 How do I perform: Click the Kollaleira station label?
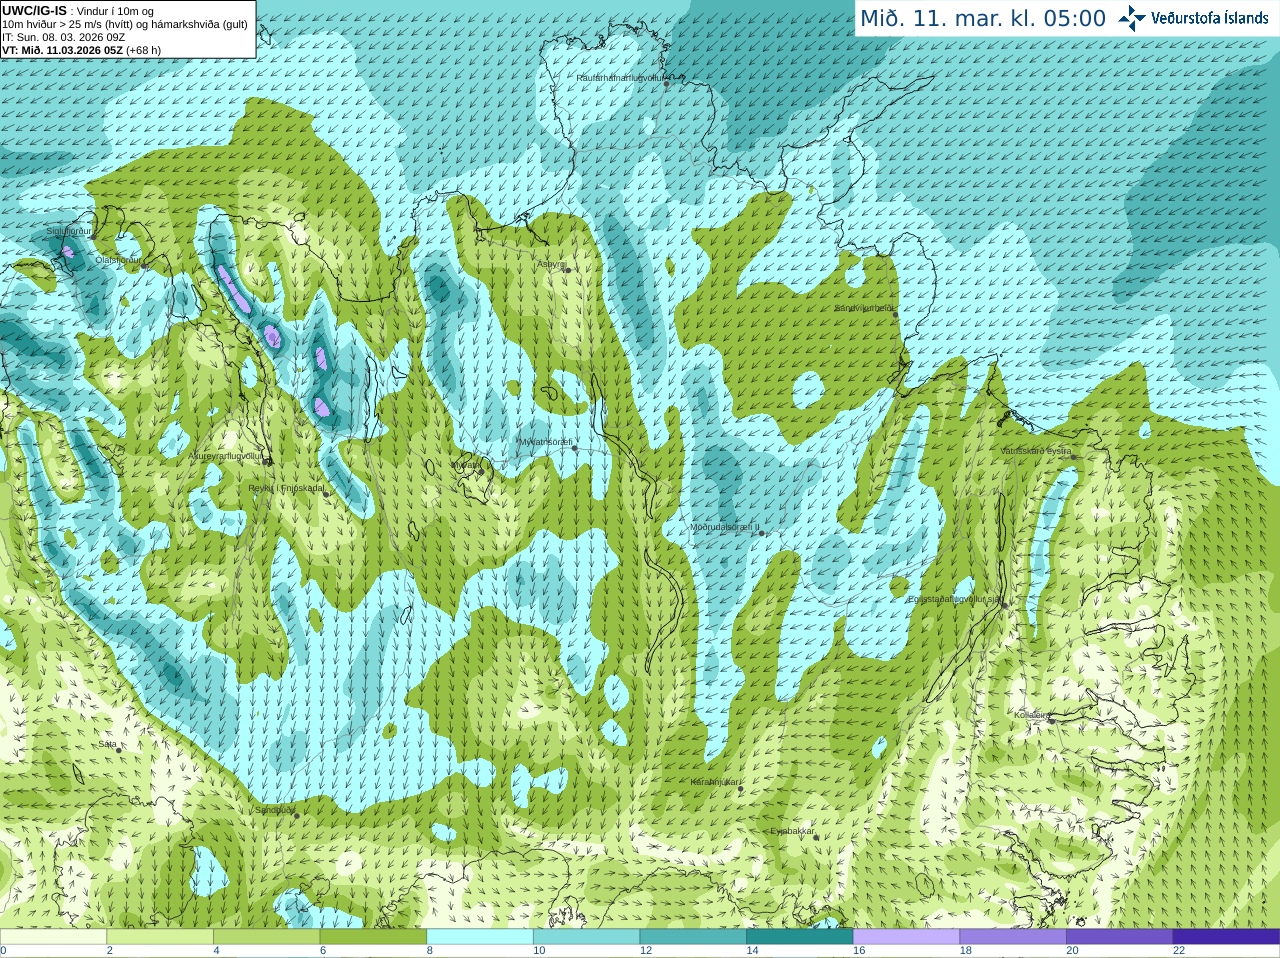(x=1031, y=715)
